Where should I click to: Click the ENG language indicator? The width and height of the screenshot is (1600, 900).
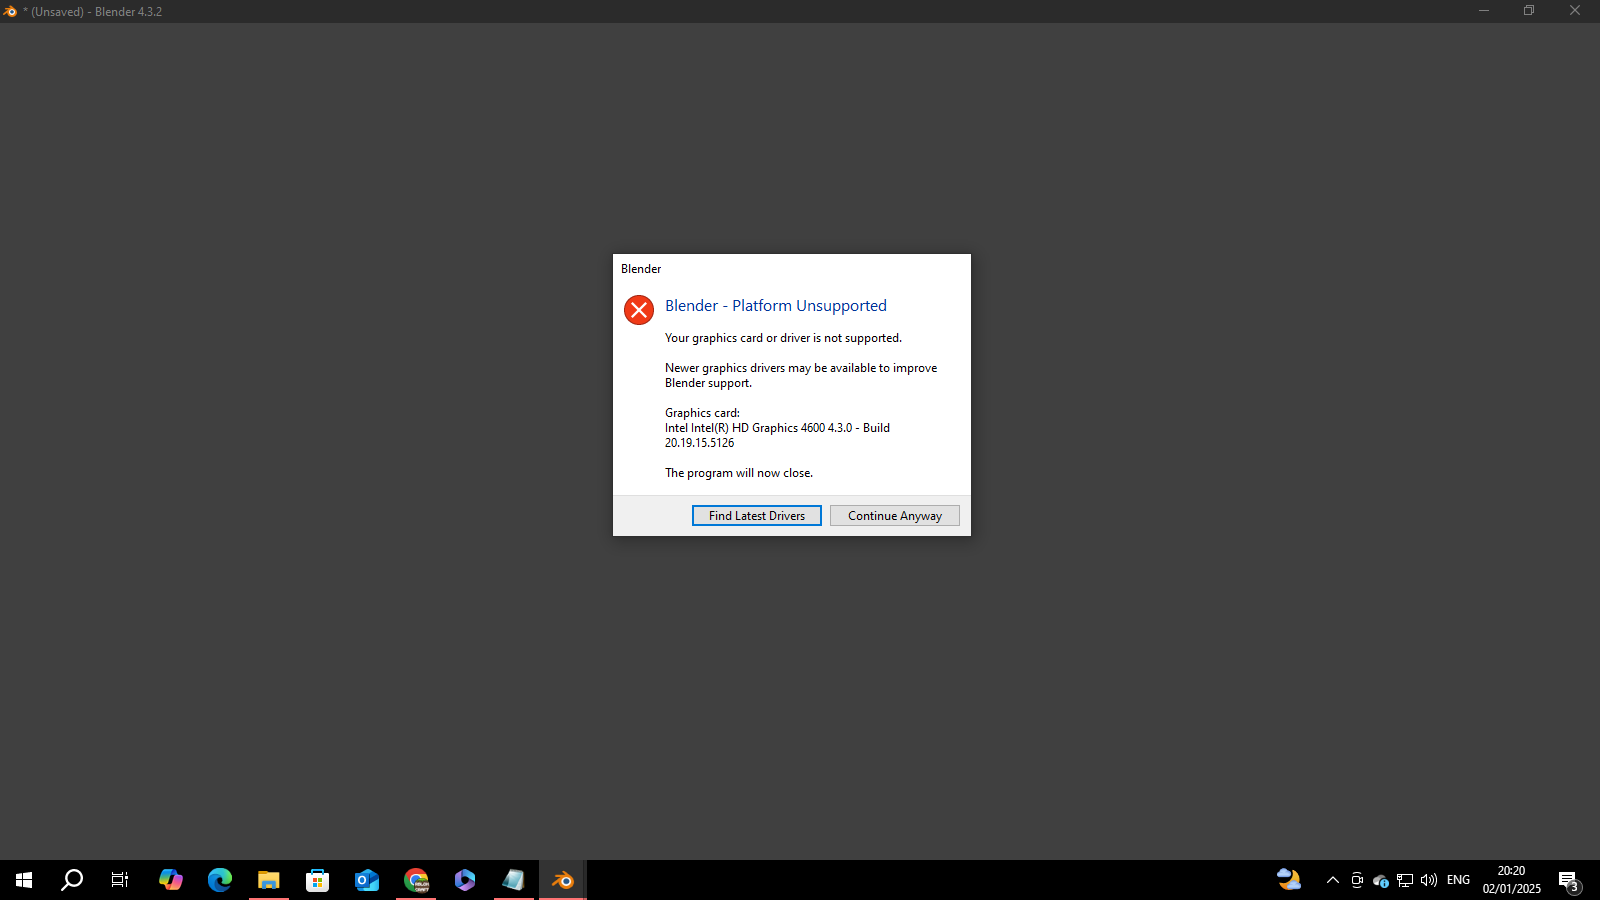(1459, 880)
